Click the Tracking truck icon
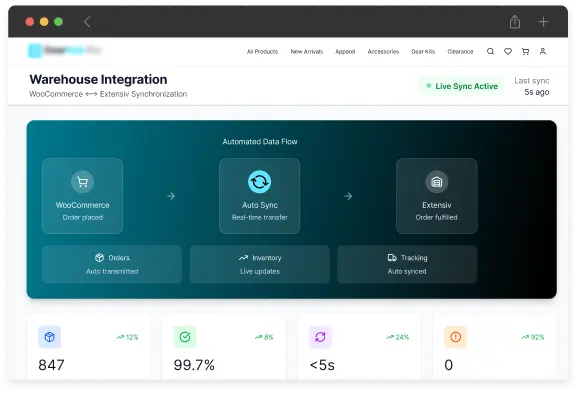 pos(392,257)
